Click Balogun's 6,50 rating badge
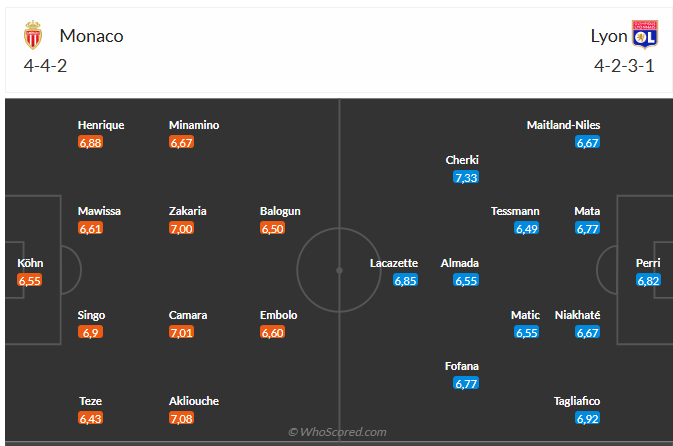The image size is (673, 446). [273, 229]
